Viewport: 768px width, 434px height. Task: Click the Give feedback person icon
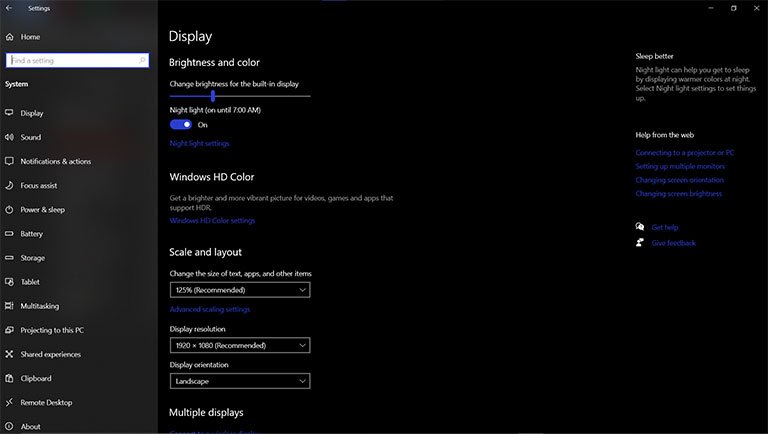[x=640, y=242]
